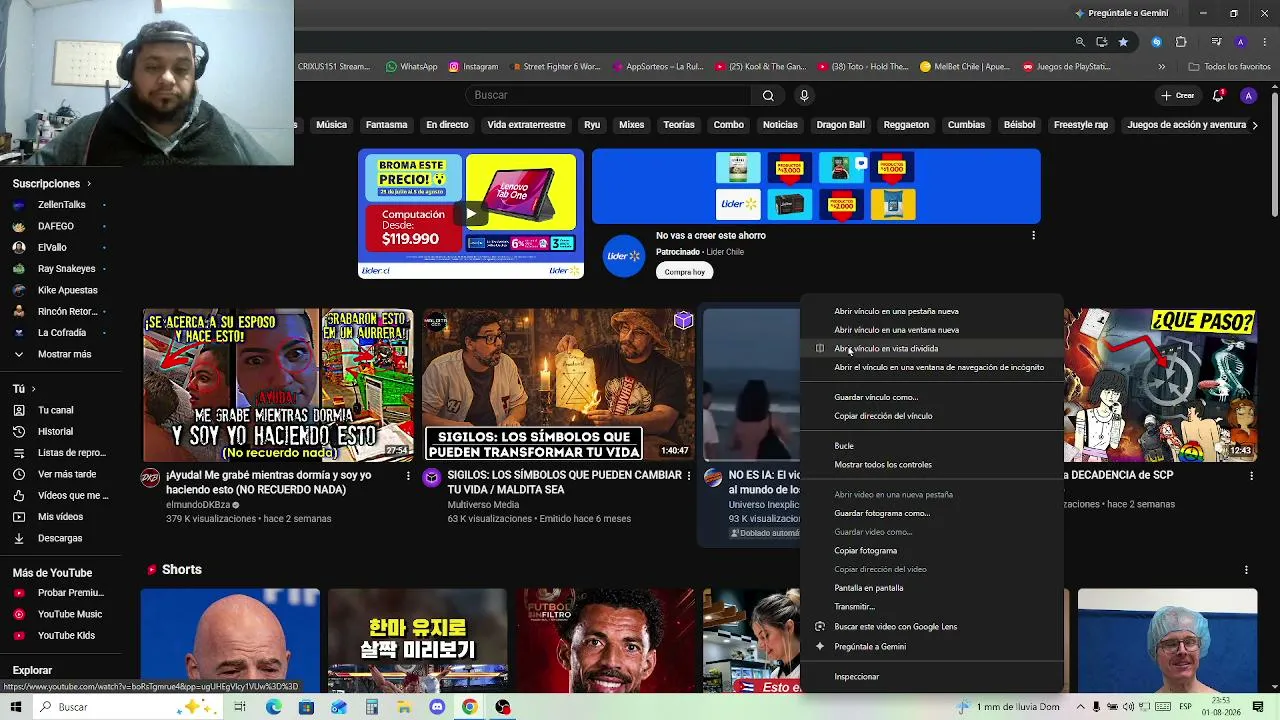Viewport: 1280px width, 720px height.
Task: Show more category chips with the right arrow
Action: tap(1255, 125)
